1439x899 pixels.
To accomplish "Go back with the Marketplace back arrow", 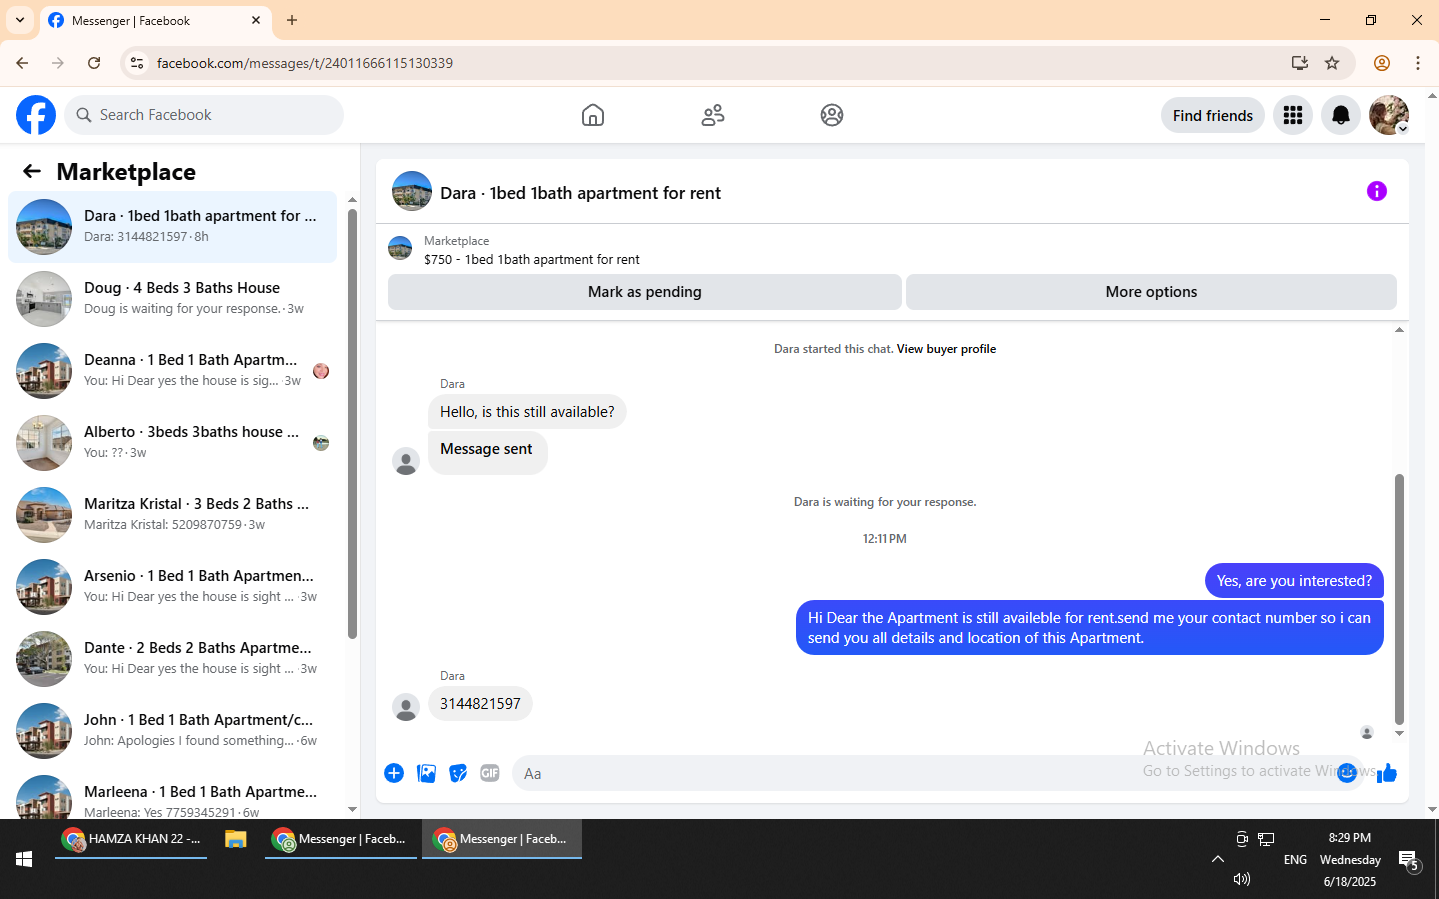I will [x=32, y=171].
